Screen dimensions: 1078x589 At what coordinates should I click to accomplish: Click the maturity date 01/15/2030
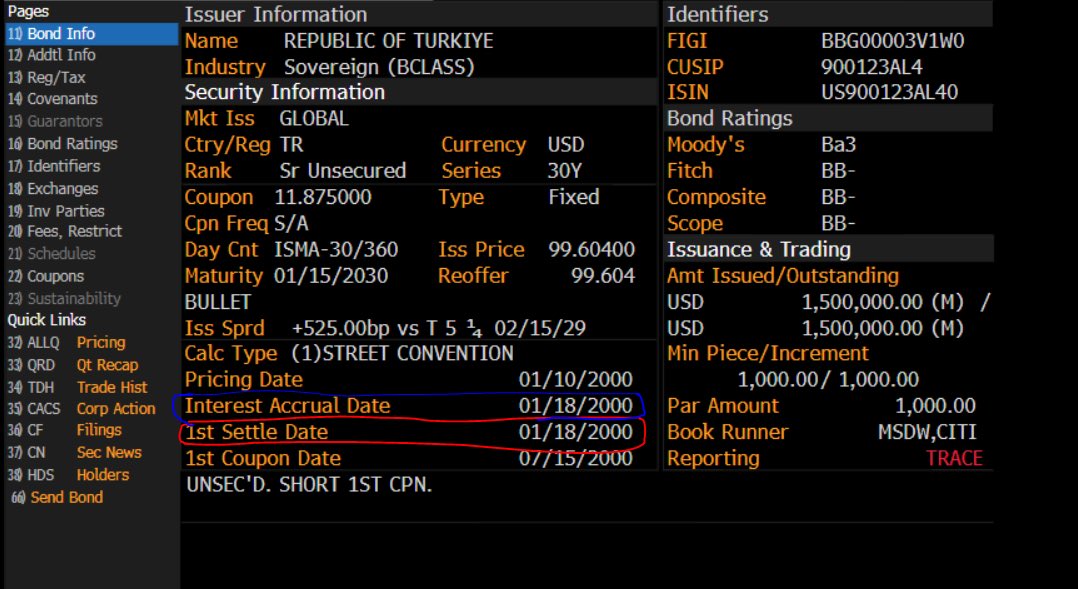(x=331, y=276)
